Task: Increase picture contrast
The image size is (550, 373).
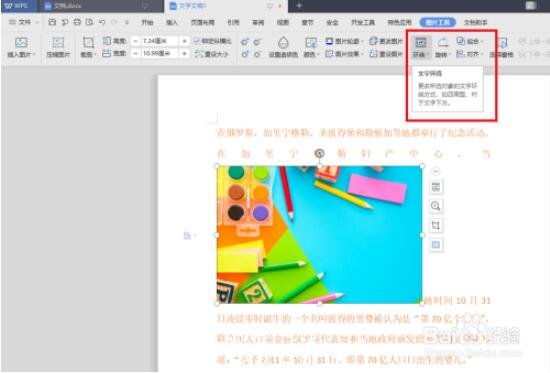Action: [245, 42]
